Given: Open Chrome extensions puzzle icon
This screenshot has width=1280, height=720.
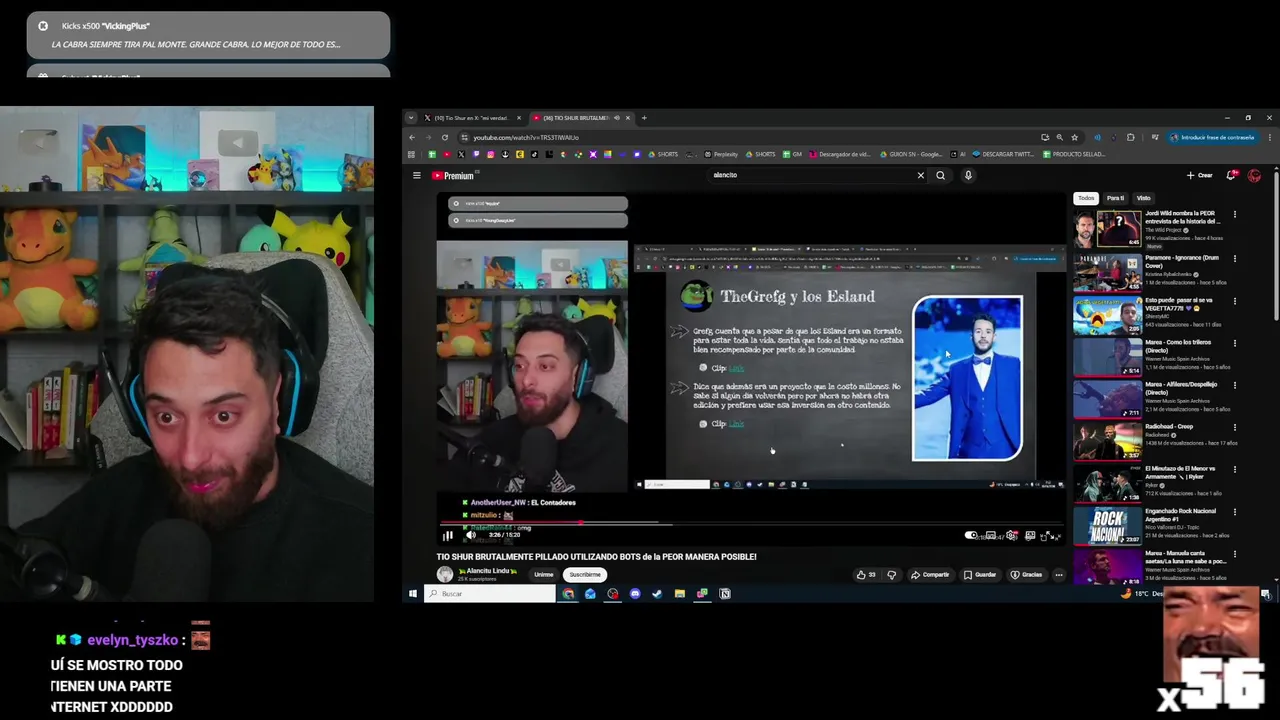Looking at the screenshot, I should pos(1131,137).
